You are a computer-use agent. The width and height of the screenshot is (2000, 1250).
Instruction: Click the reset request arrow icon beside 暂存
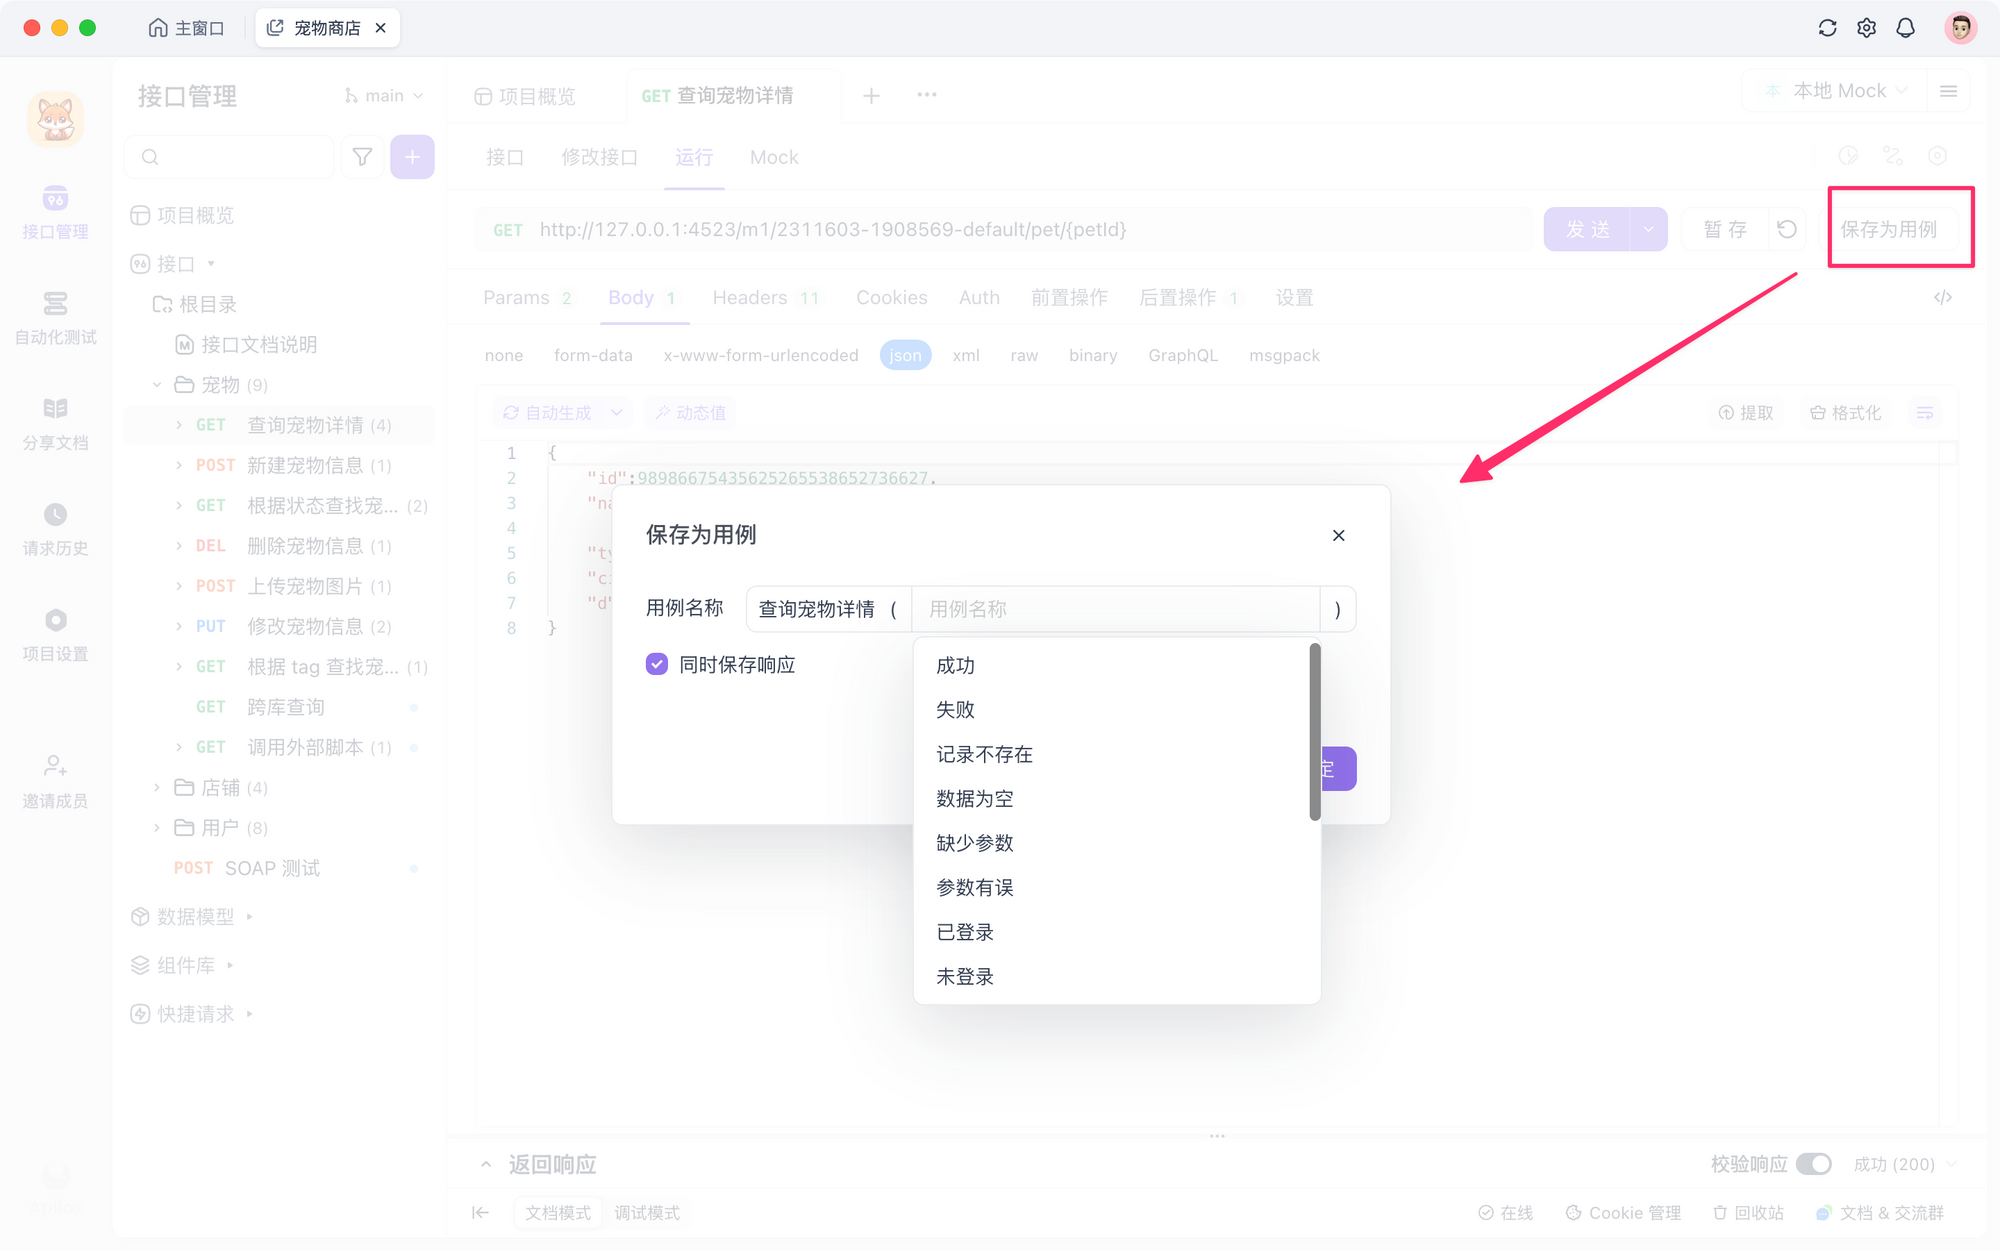click(x=1787, y=229)
